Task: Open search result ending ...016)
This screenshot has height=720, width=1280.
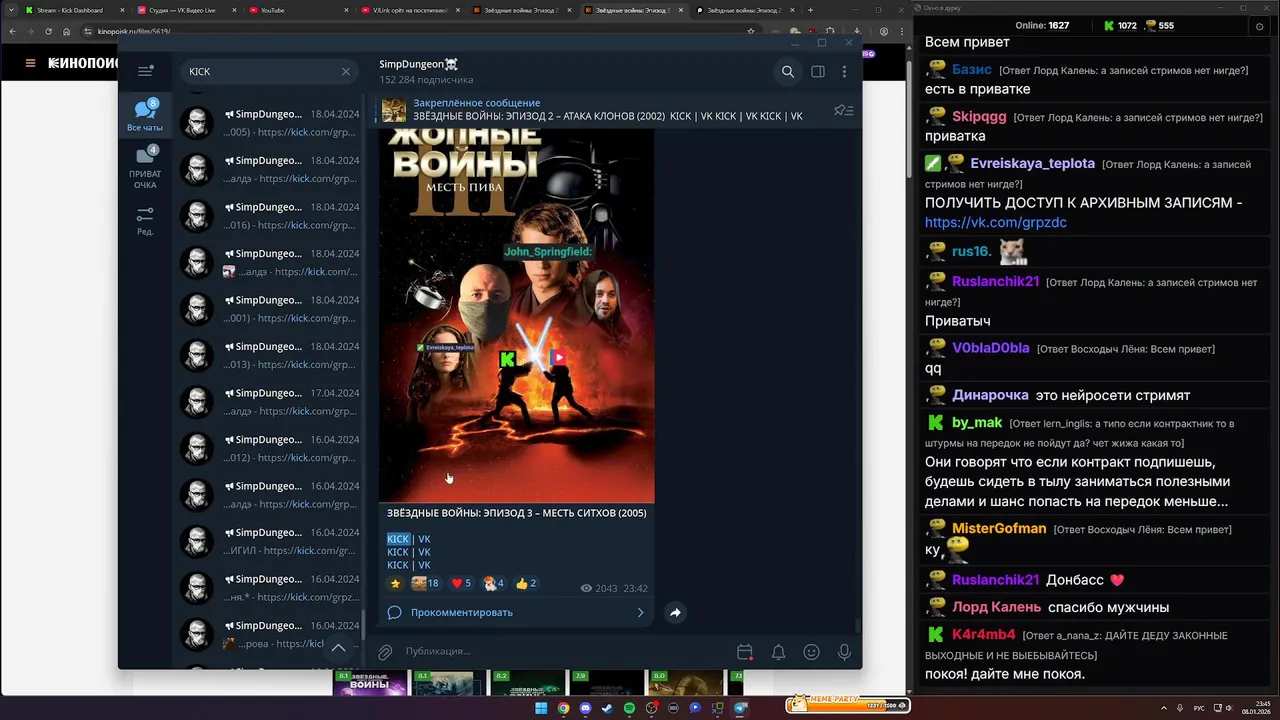Action: (268, 216)
